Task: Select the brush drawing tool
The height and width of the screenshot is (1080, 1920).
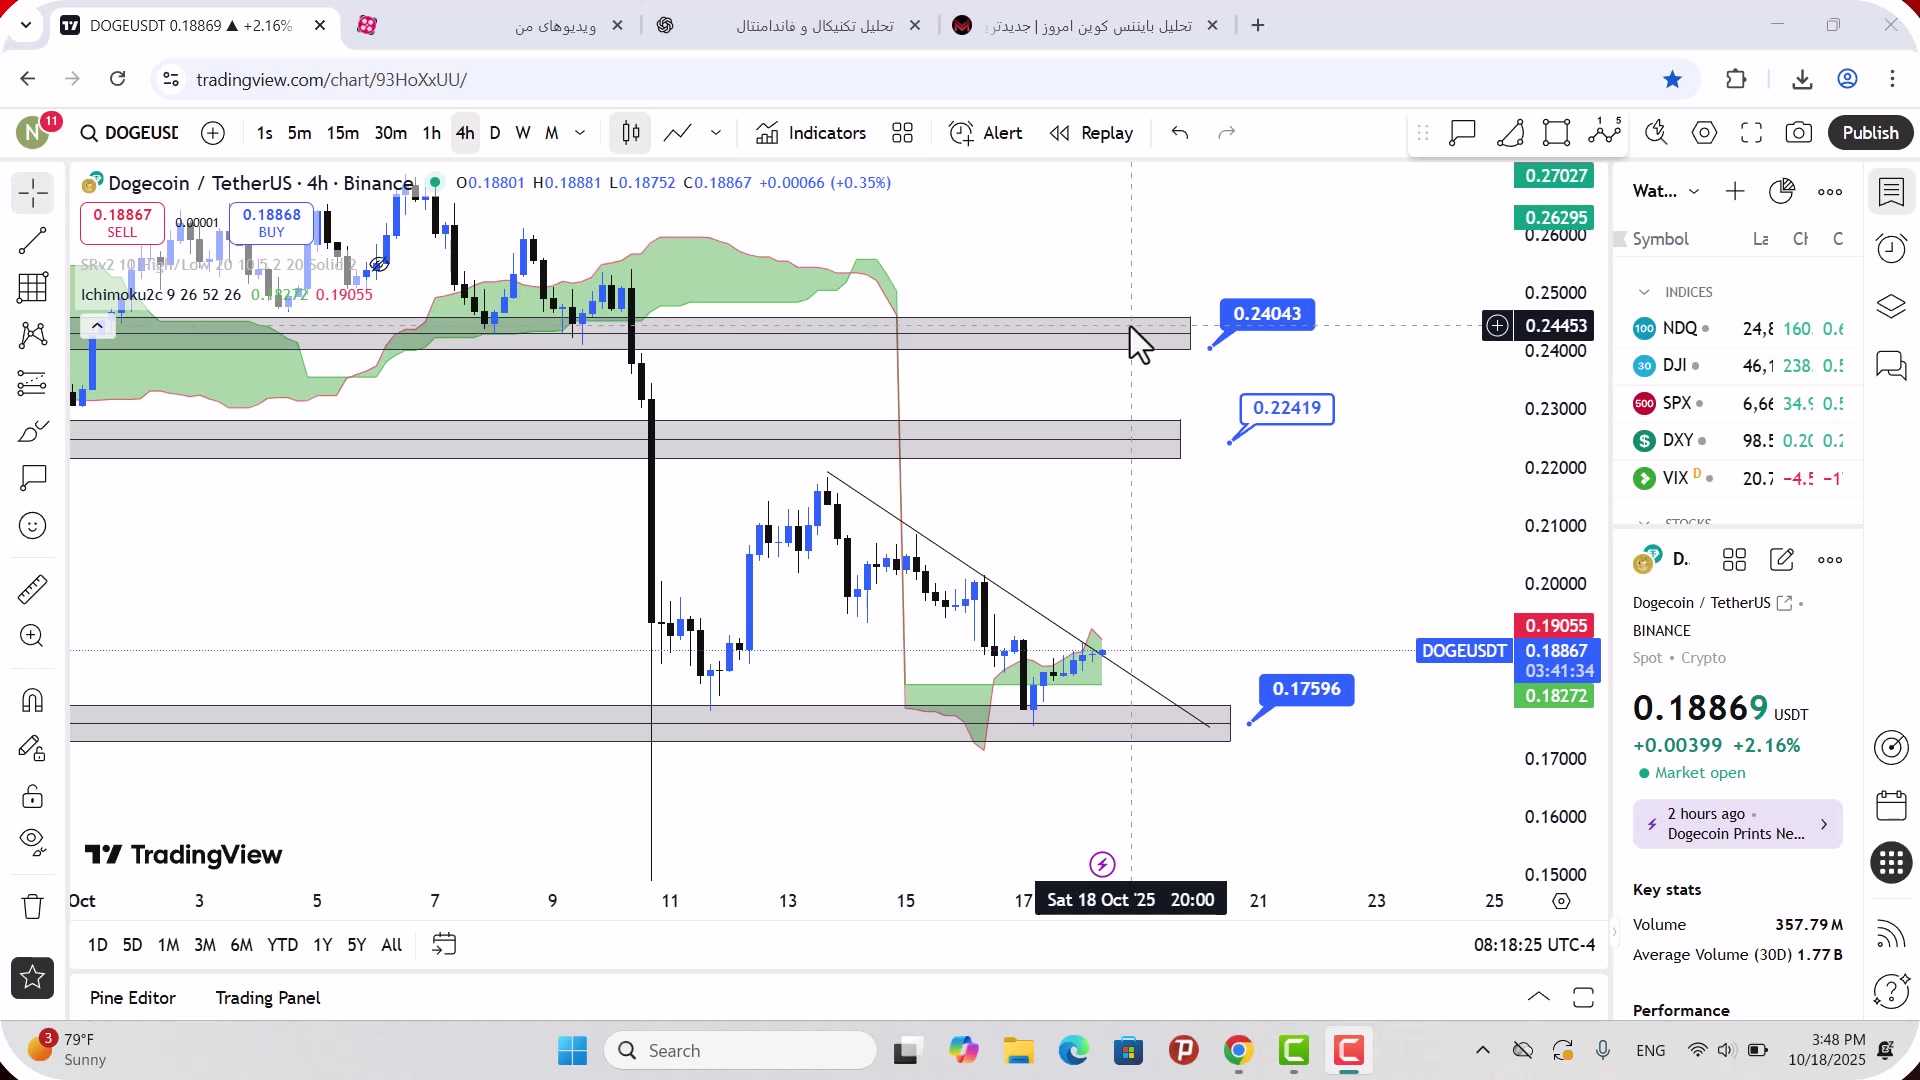Action: click(33, 431)
